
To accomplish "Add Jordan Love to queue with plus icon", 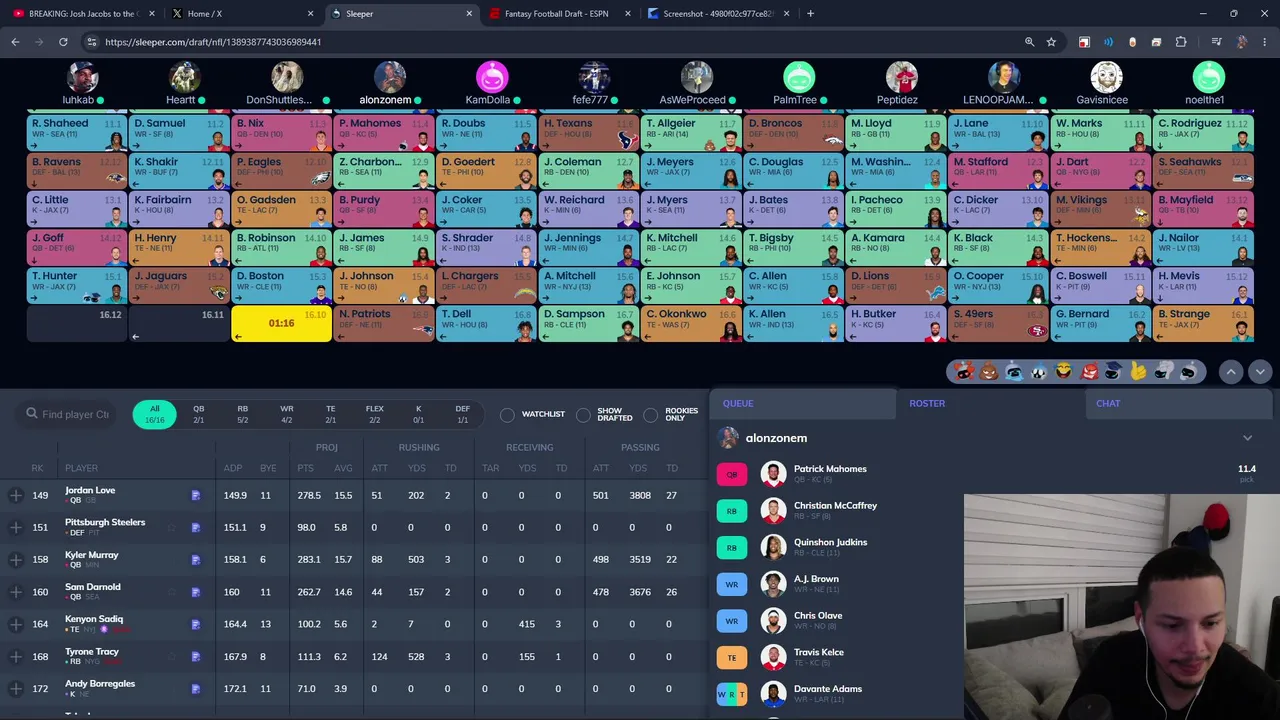I will click(15, 495).
